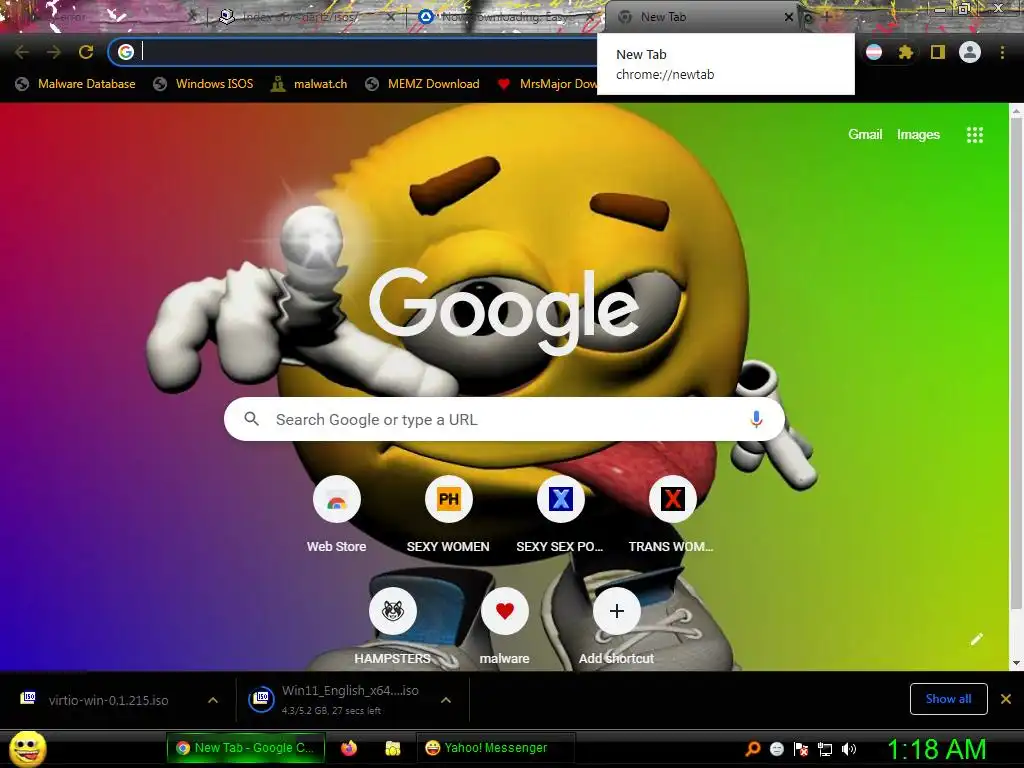Open the Chrome profile avatar
The width and height of the screenshot is (1024, 768).
tap(970, 52)
